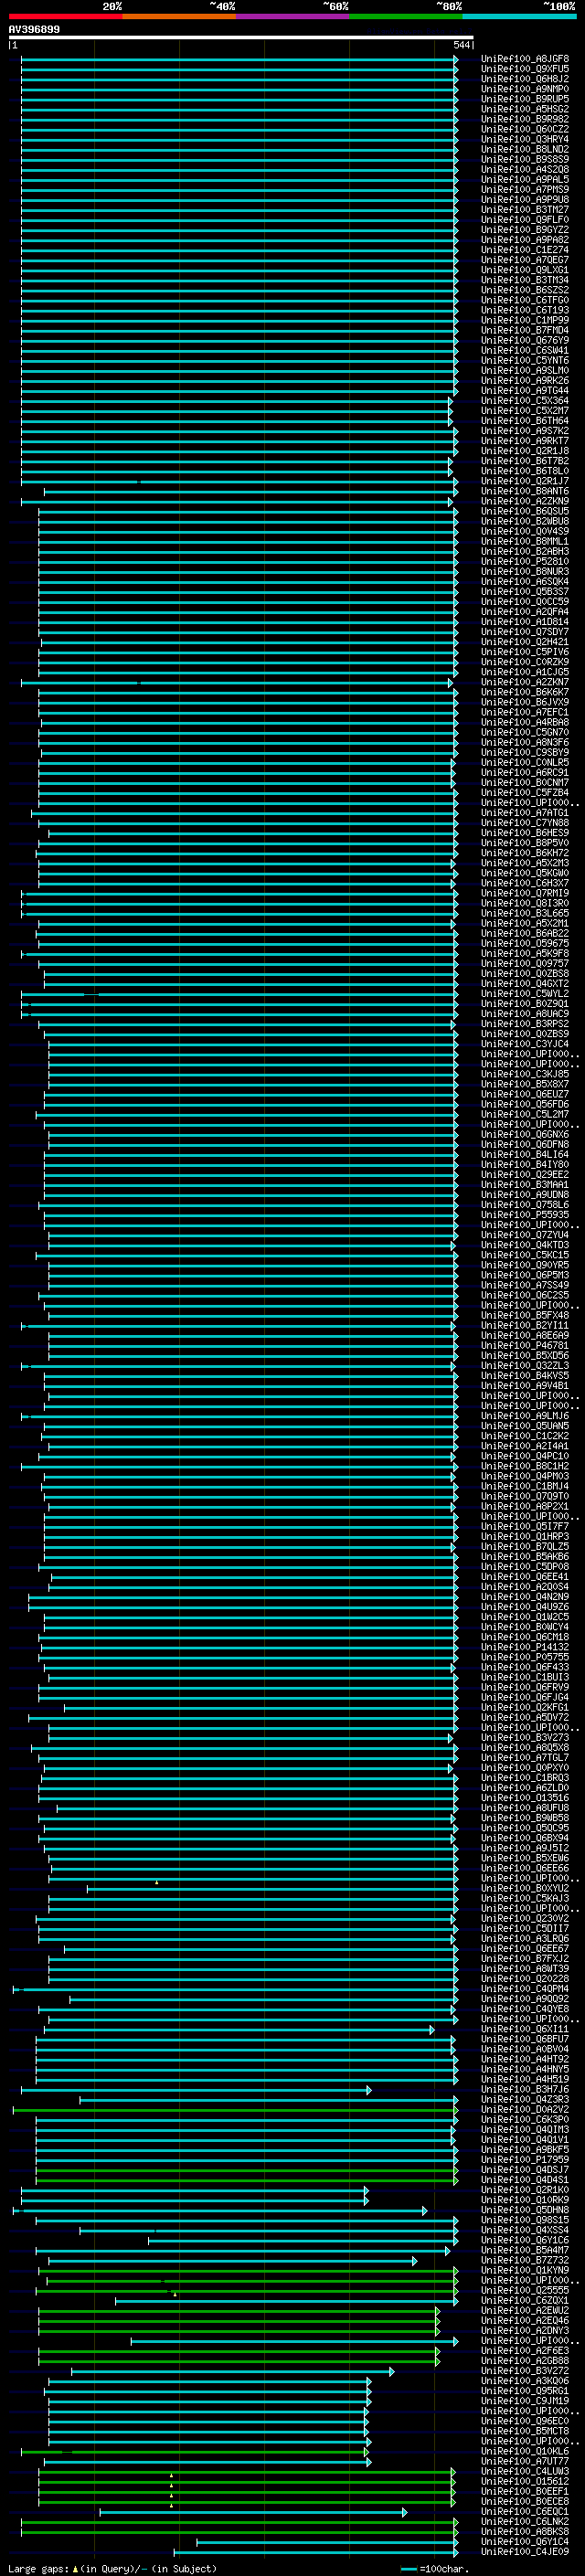Click the orange ~40% identity legend segment
Image resolution: width=585 pixels, height=2576 pixels.
point(179,16)
